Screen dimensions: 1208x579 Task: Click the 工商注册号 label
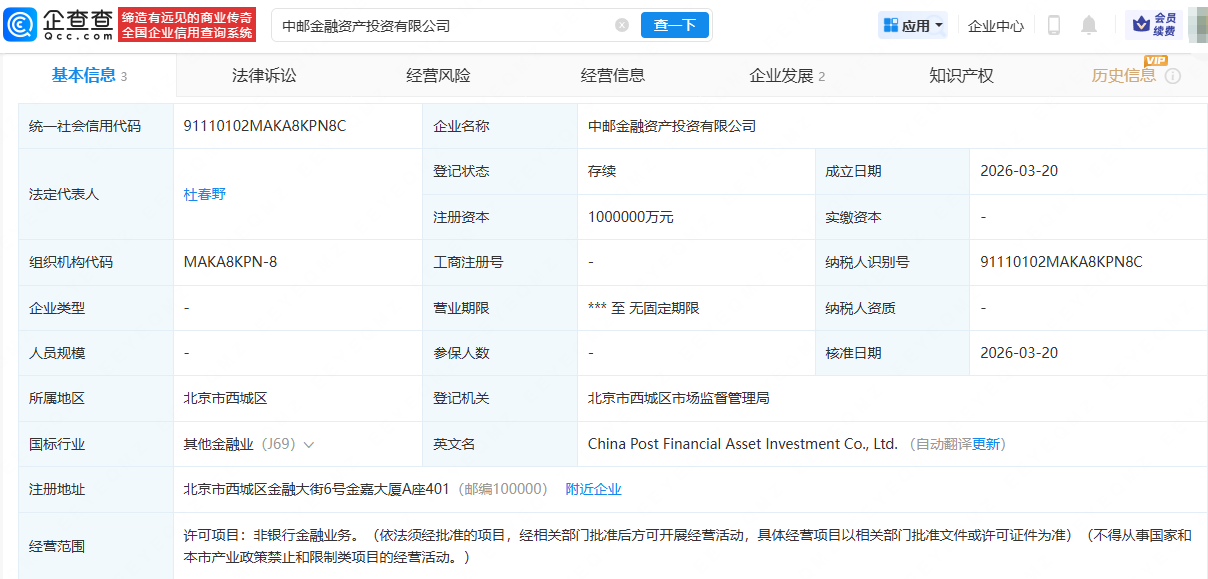[x=468, y=262]
